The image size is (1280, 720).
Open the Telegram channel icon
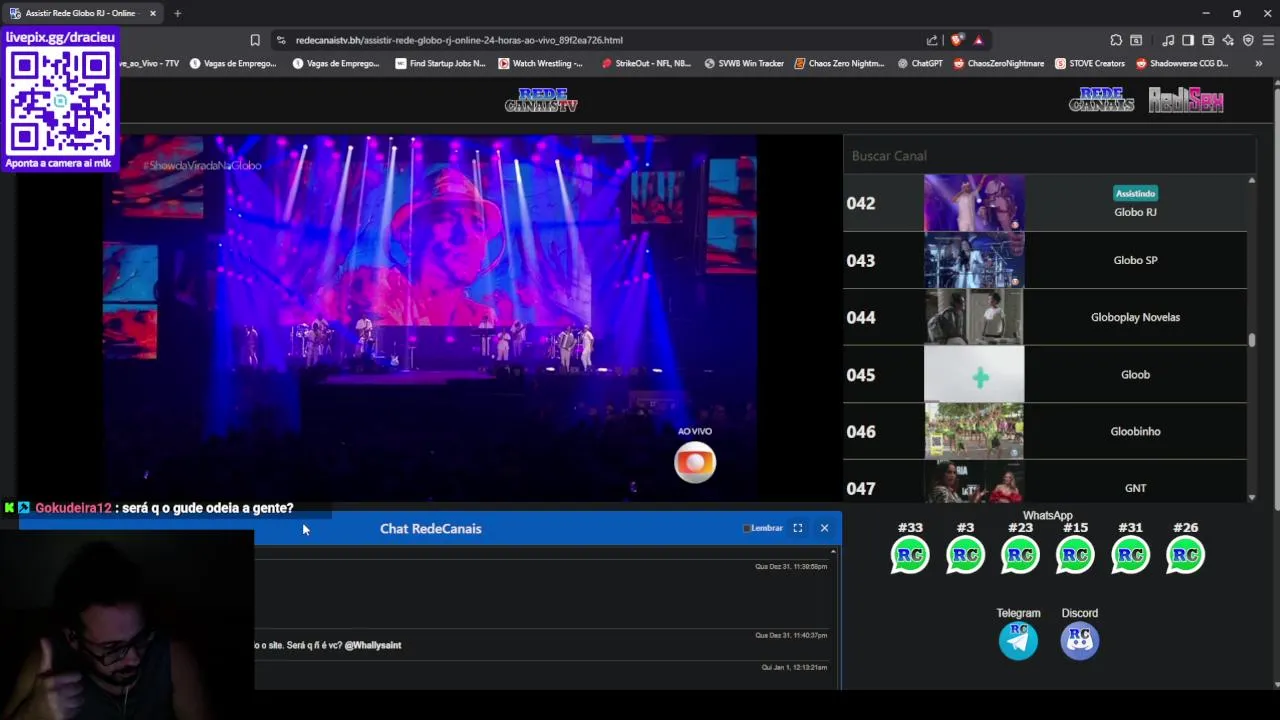(x=1018, y=640)
